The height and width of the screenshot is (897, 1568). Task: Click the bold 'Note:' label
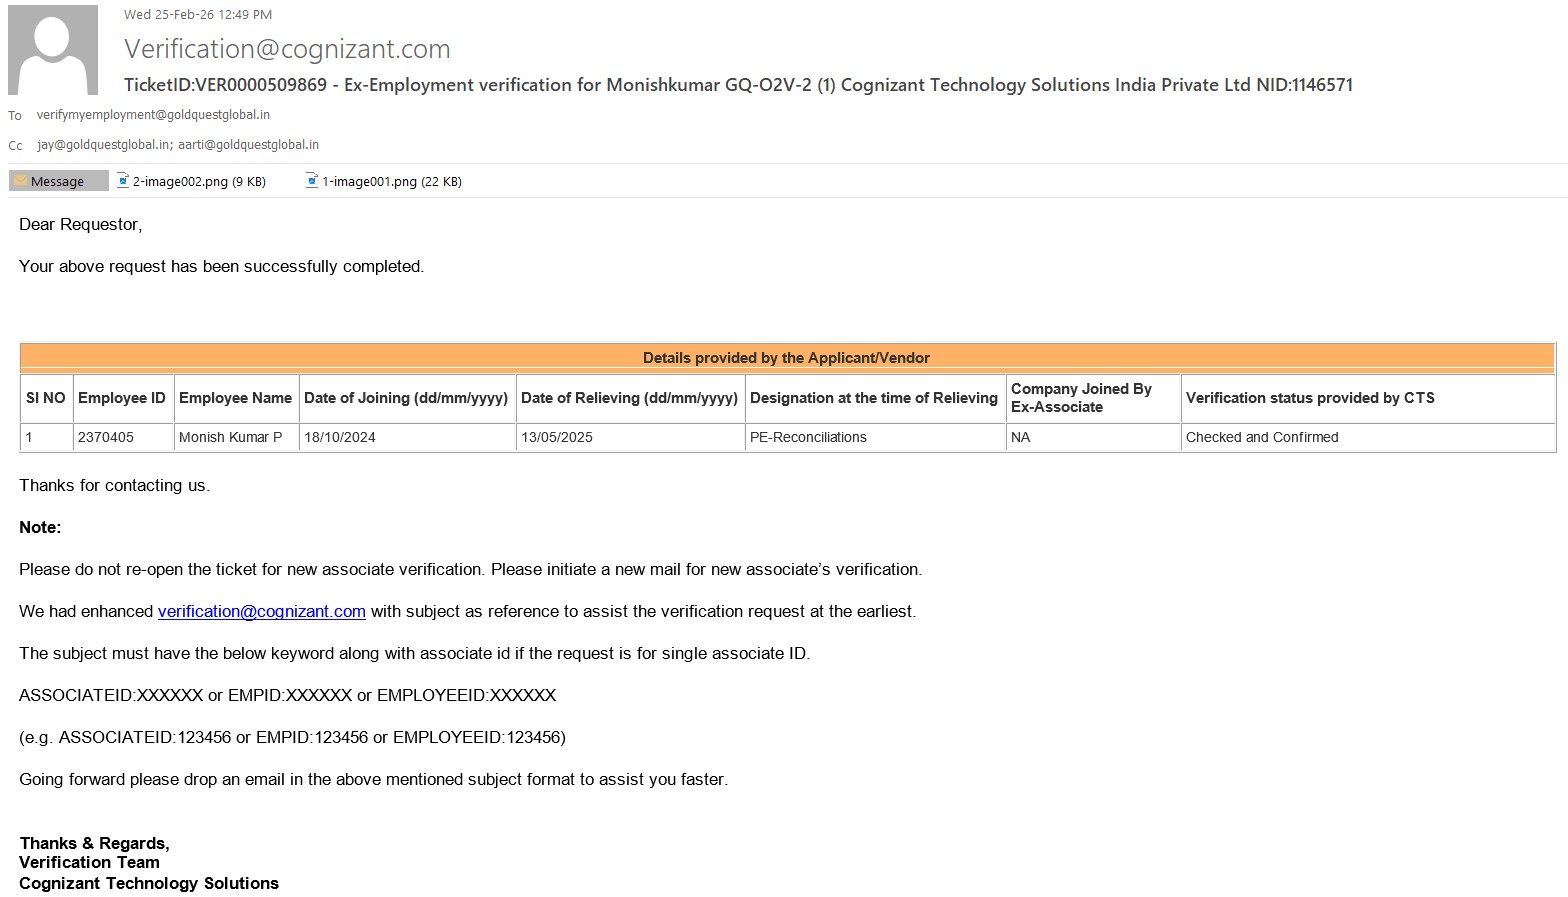click(x=40, y=528)
